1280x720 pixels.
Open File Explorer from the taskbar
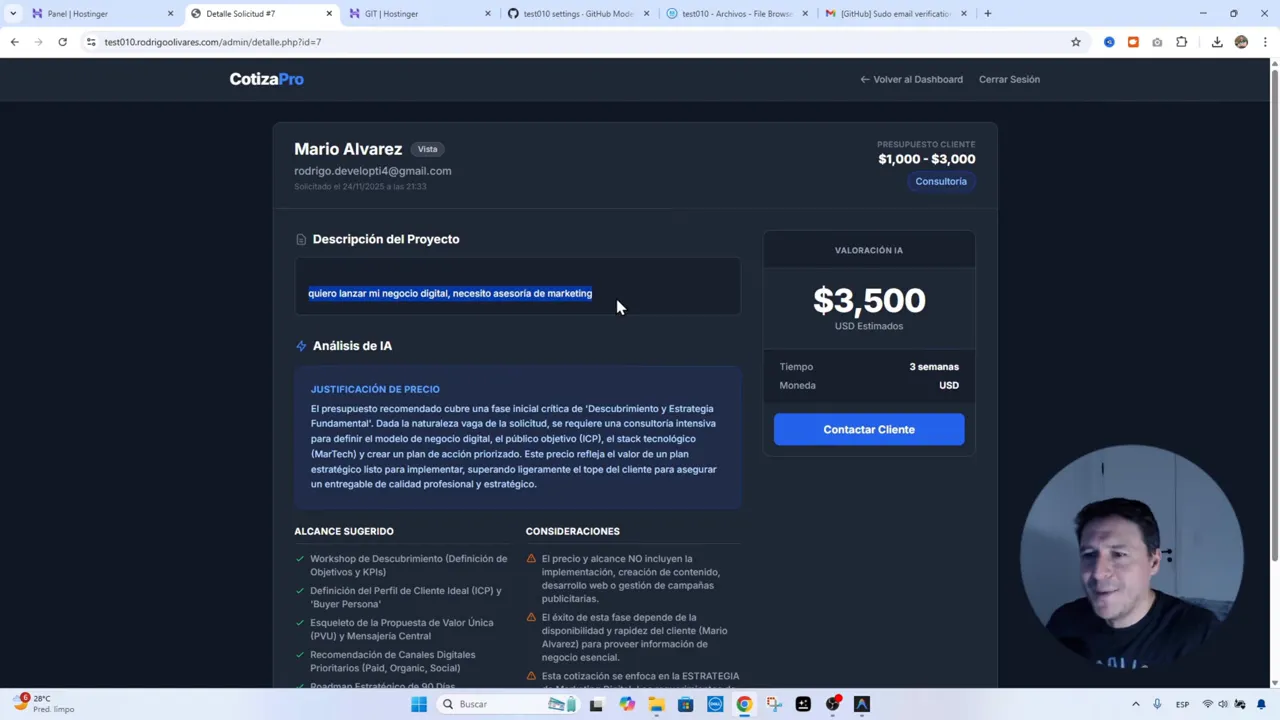(657, 704)
